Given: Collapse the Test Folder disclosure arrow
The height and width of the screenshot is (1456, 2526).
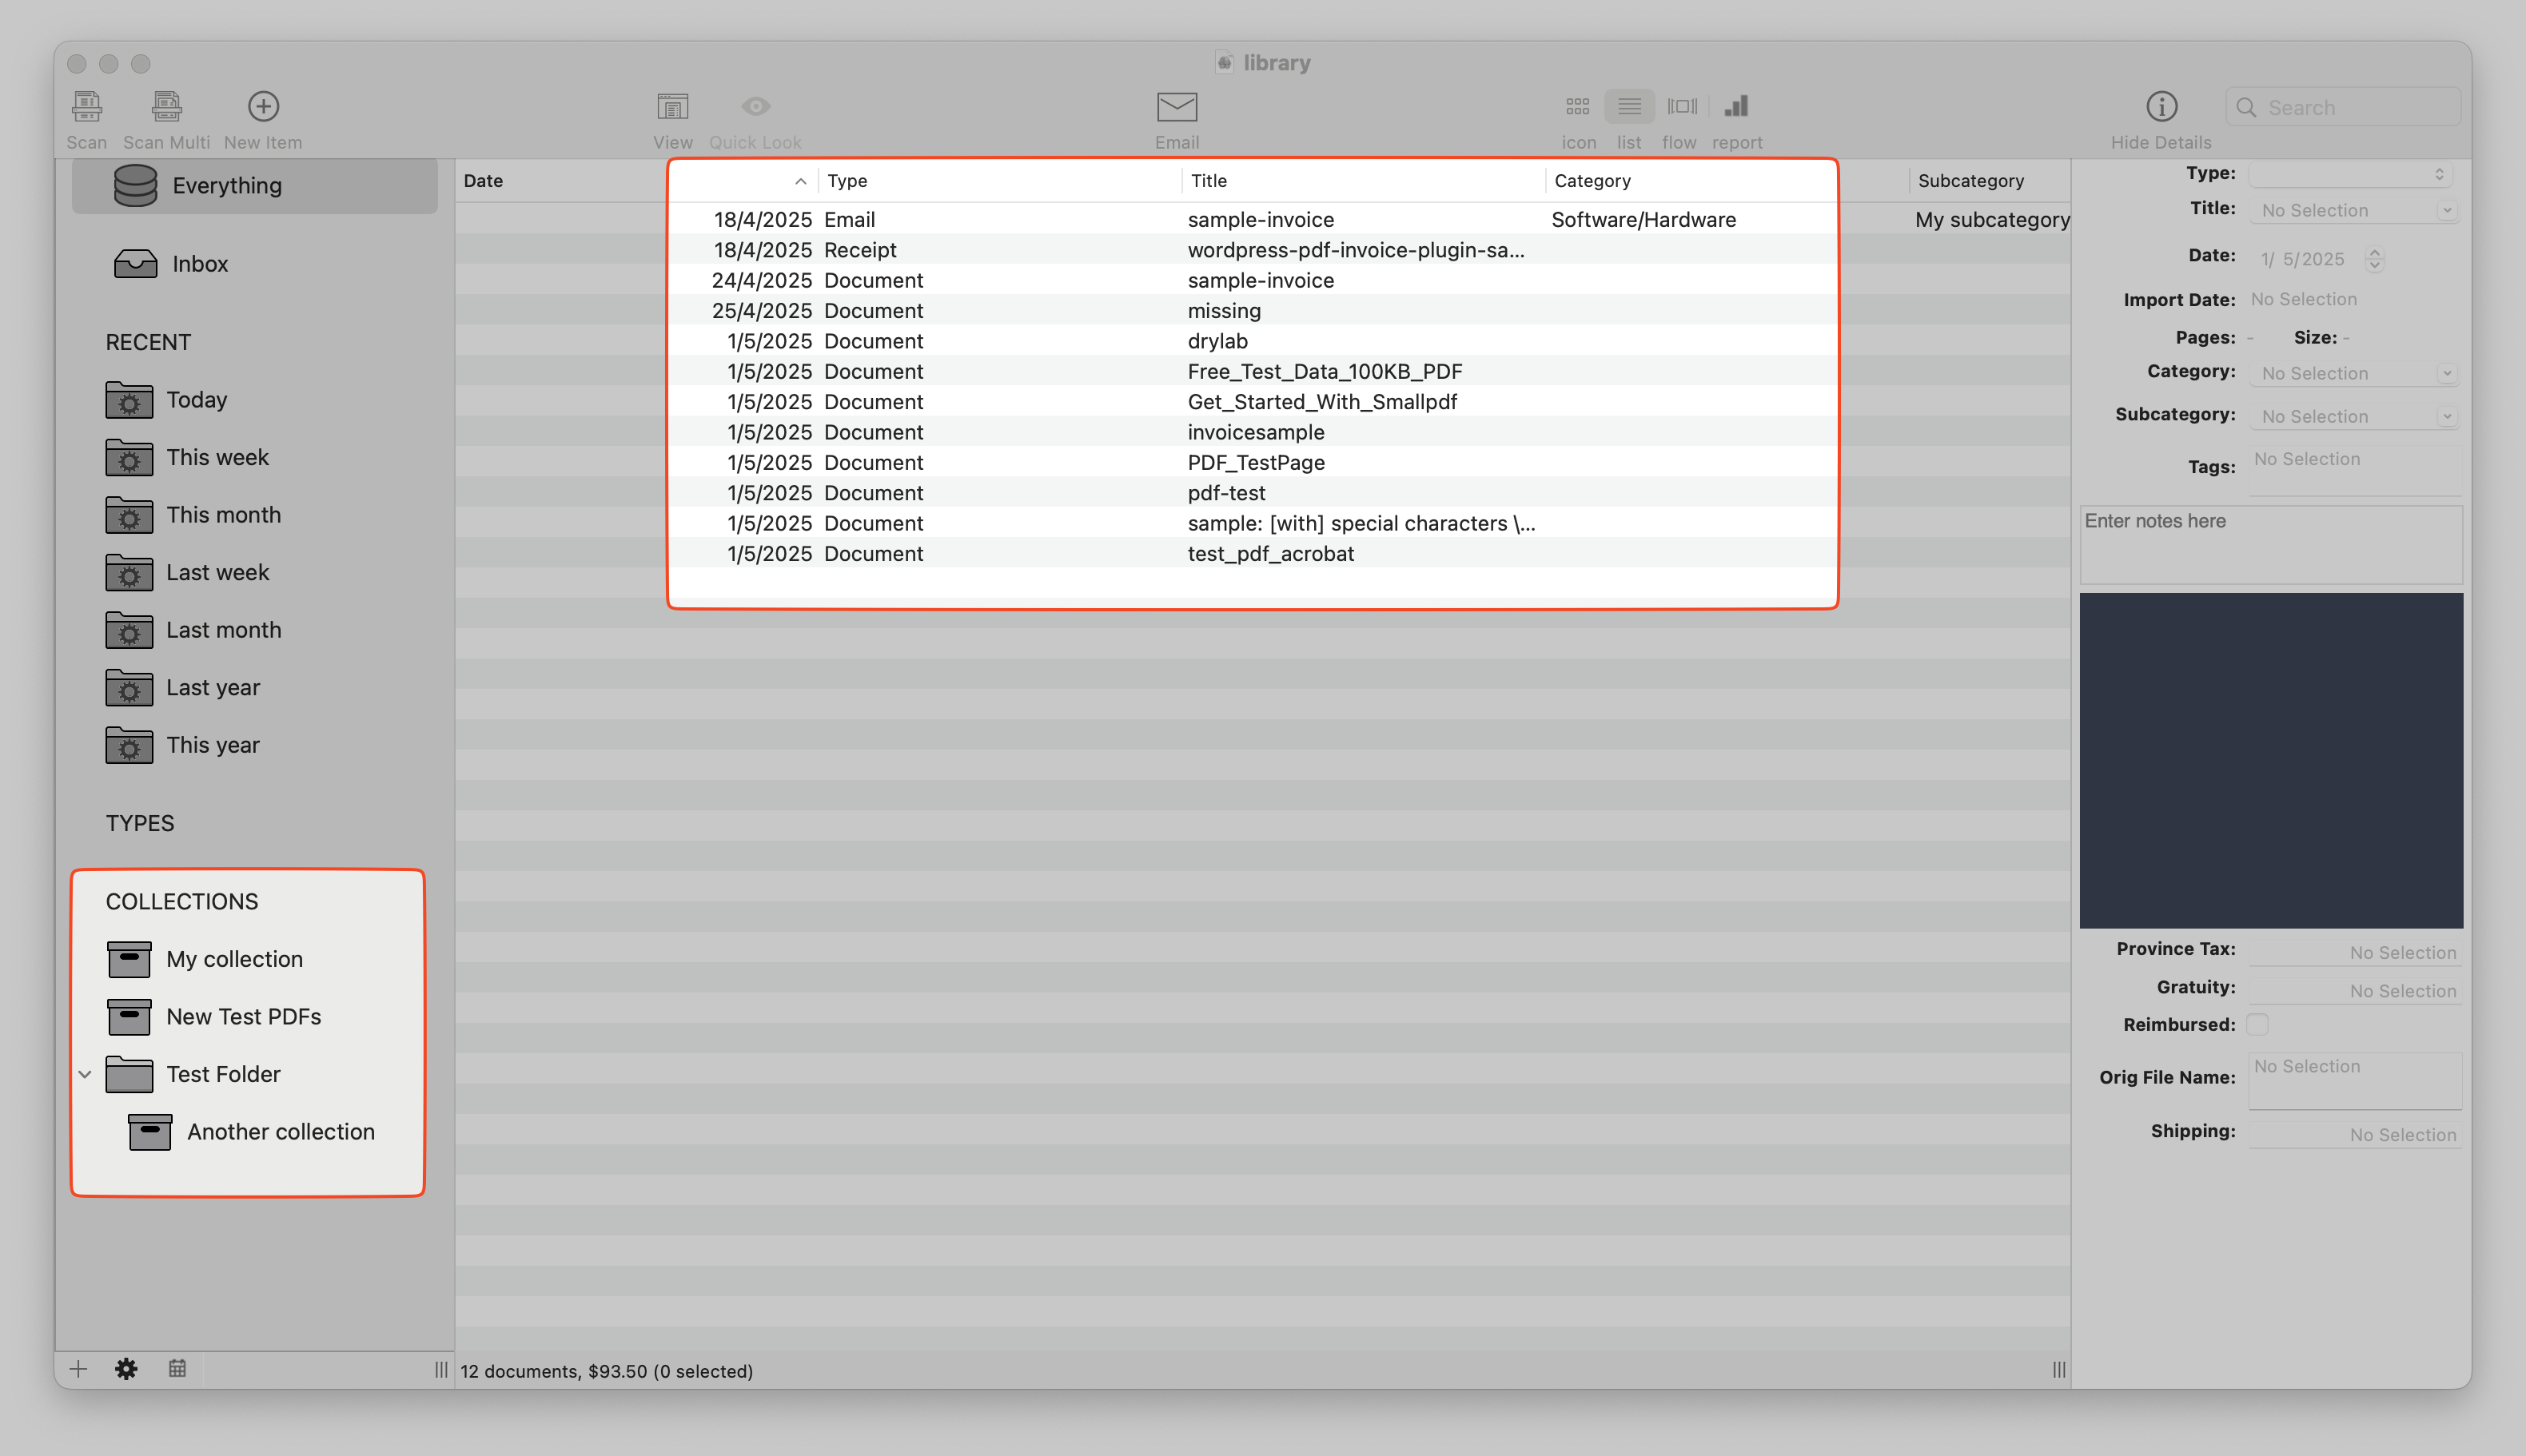Looking at the screenshot, I should [x=85, y=1075].
